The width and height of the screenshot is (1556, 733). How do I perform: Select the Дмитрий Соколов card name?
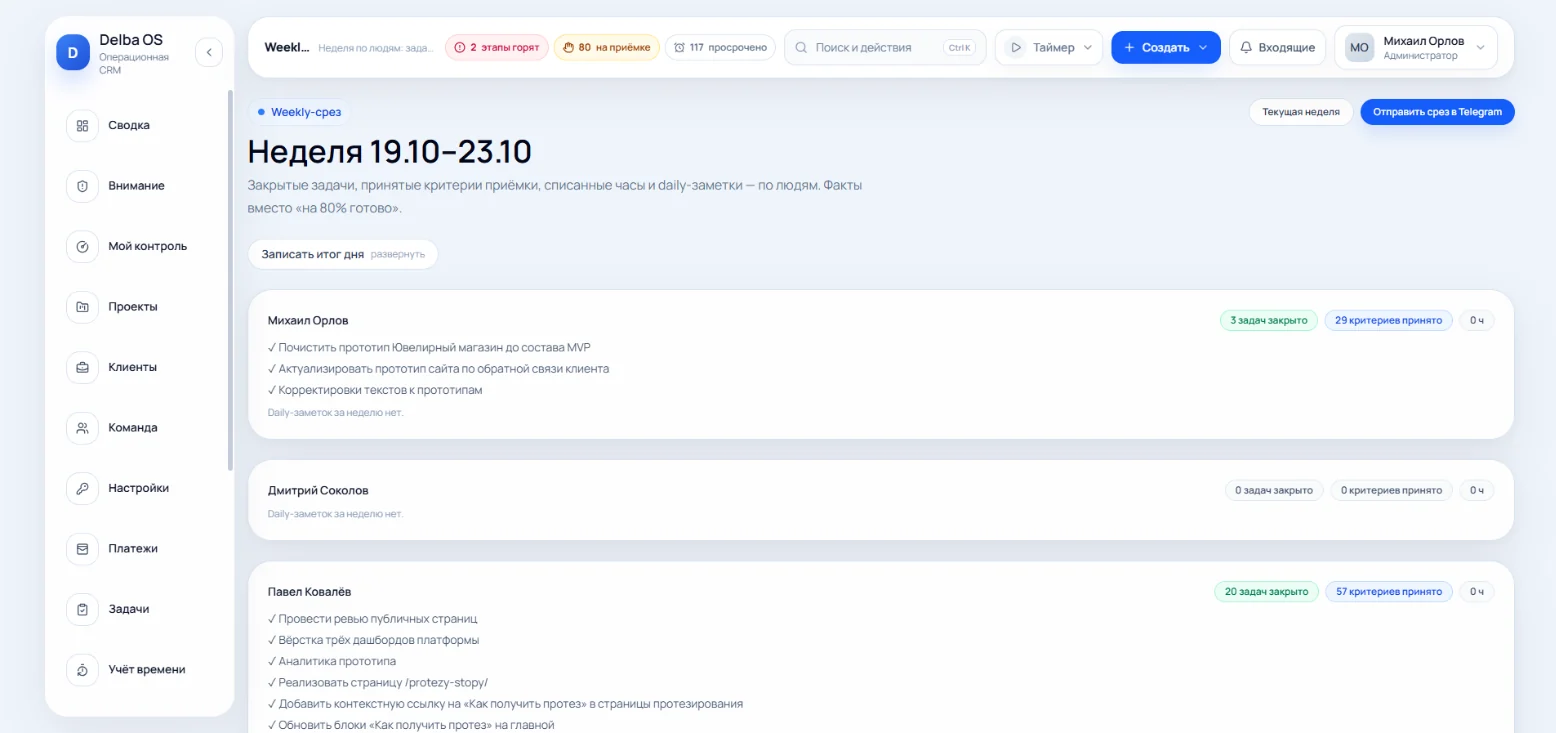pos(318,491)
